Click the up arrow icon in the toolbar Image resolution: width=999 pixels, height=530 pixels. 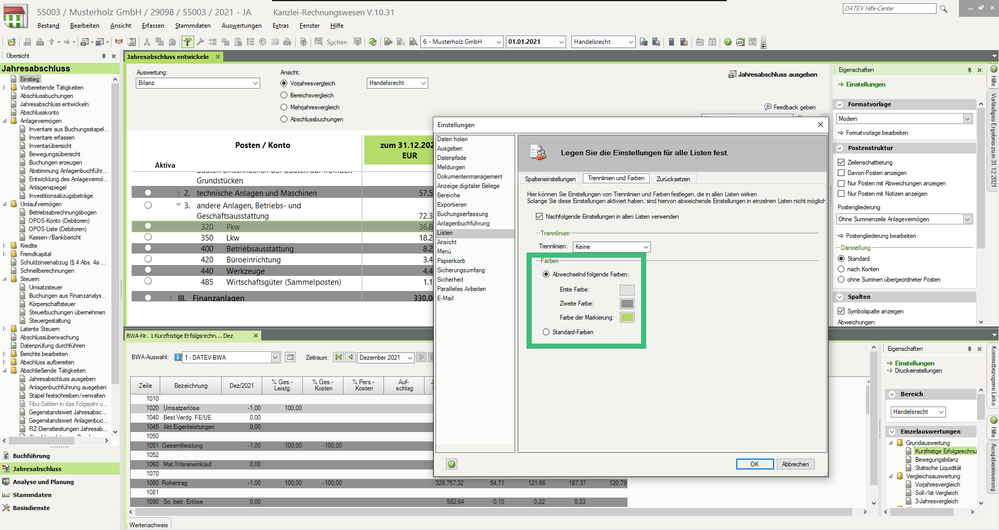point(52,42)
